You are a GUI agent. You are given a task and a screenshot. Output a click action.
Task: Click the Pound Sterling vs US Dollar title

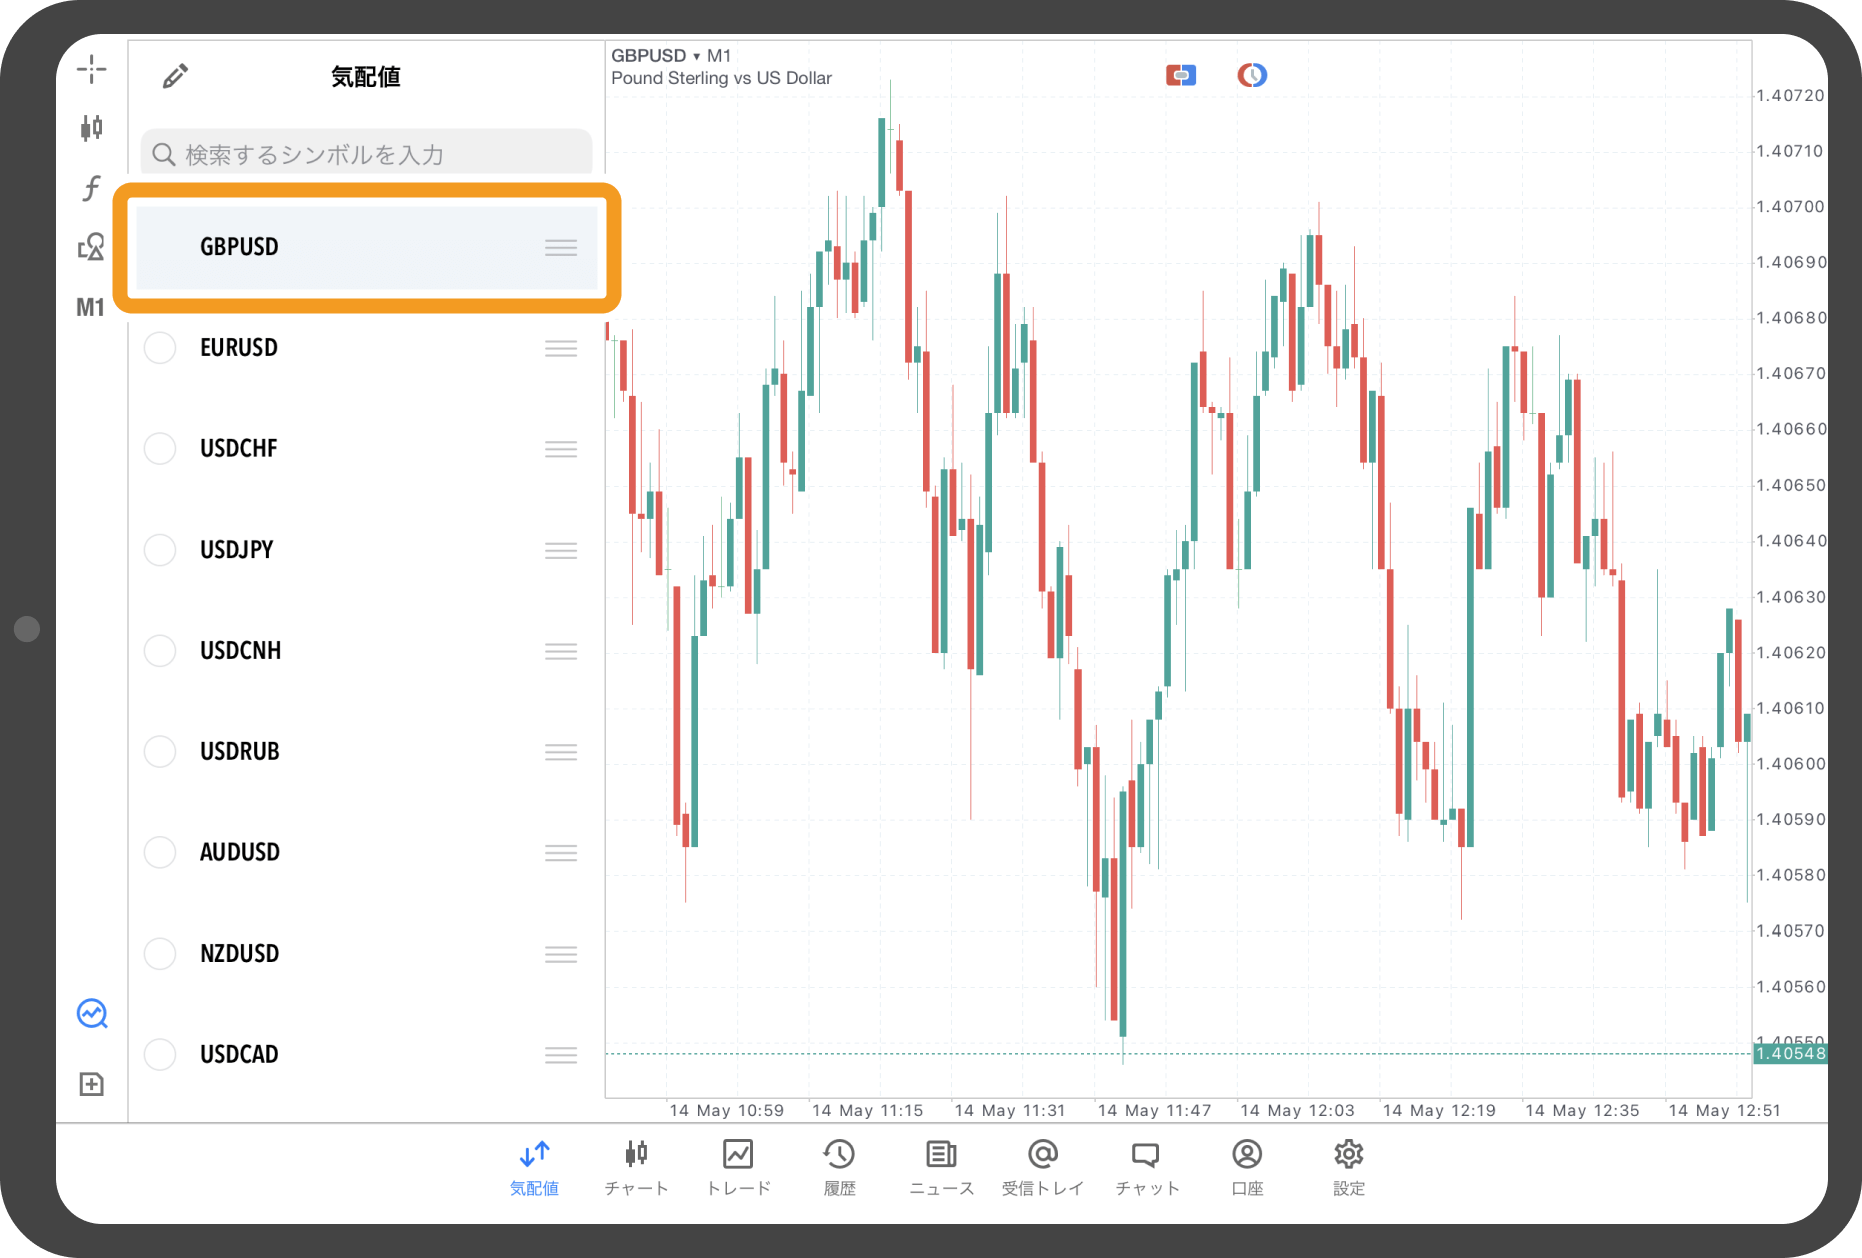[x=721, y=78]
